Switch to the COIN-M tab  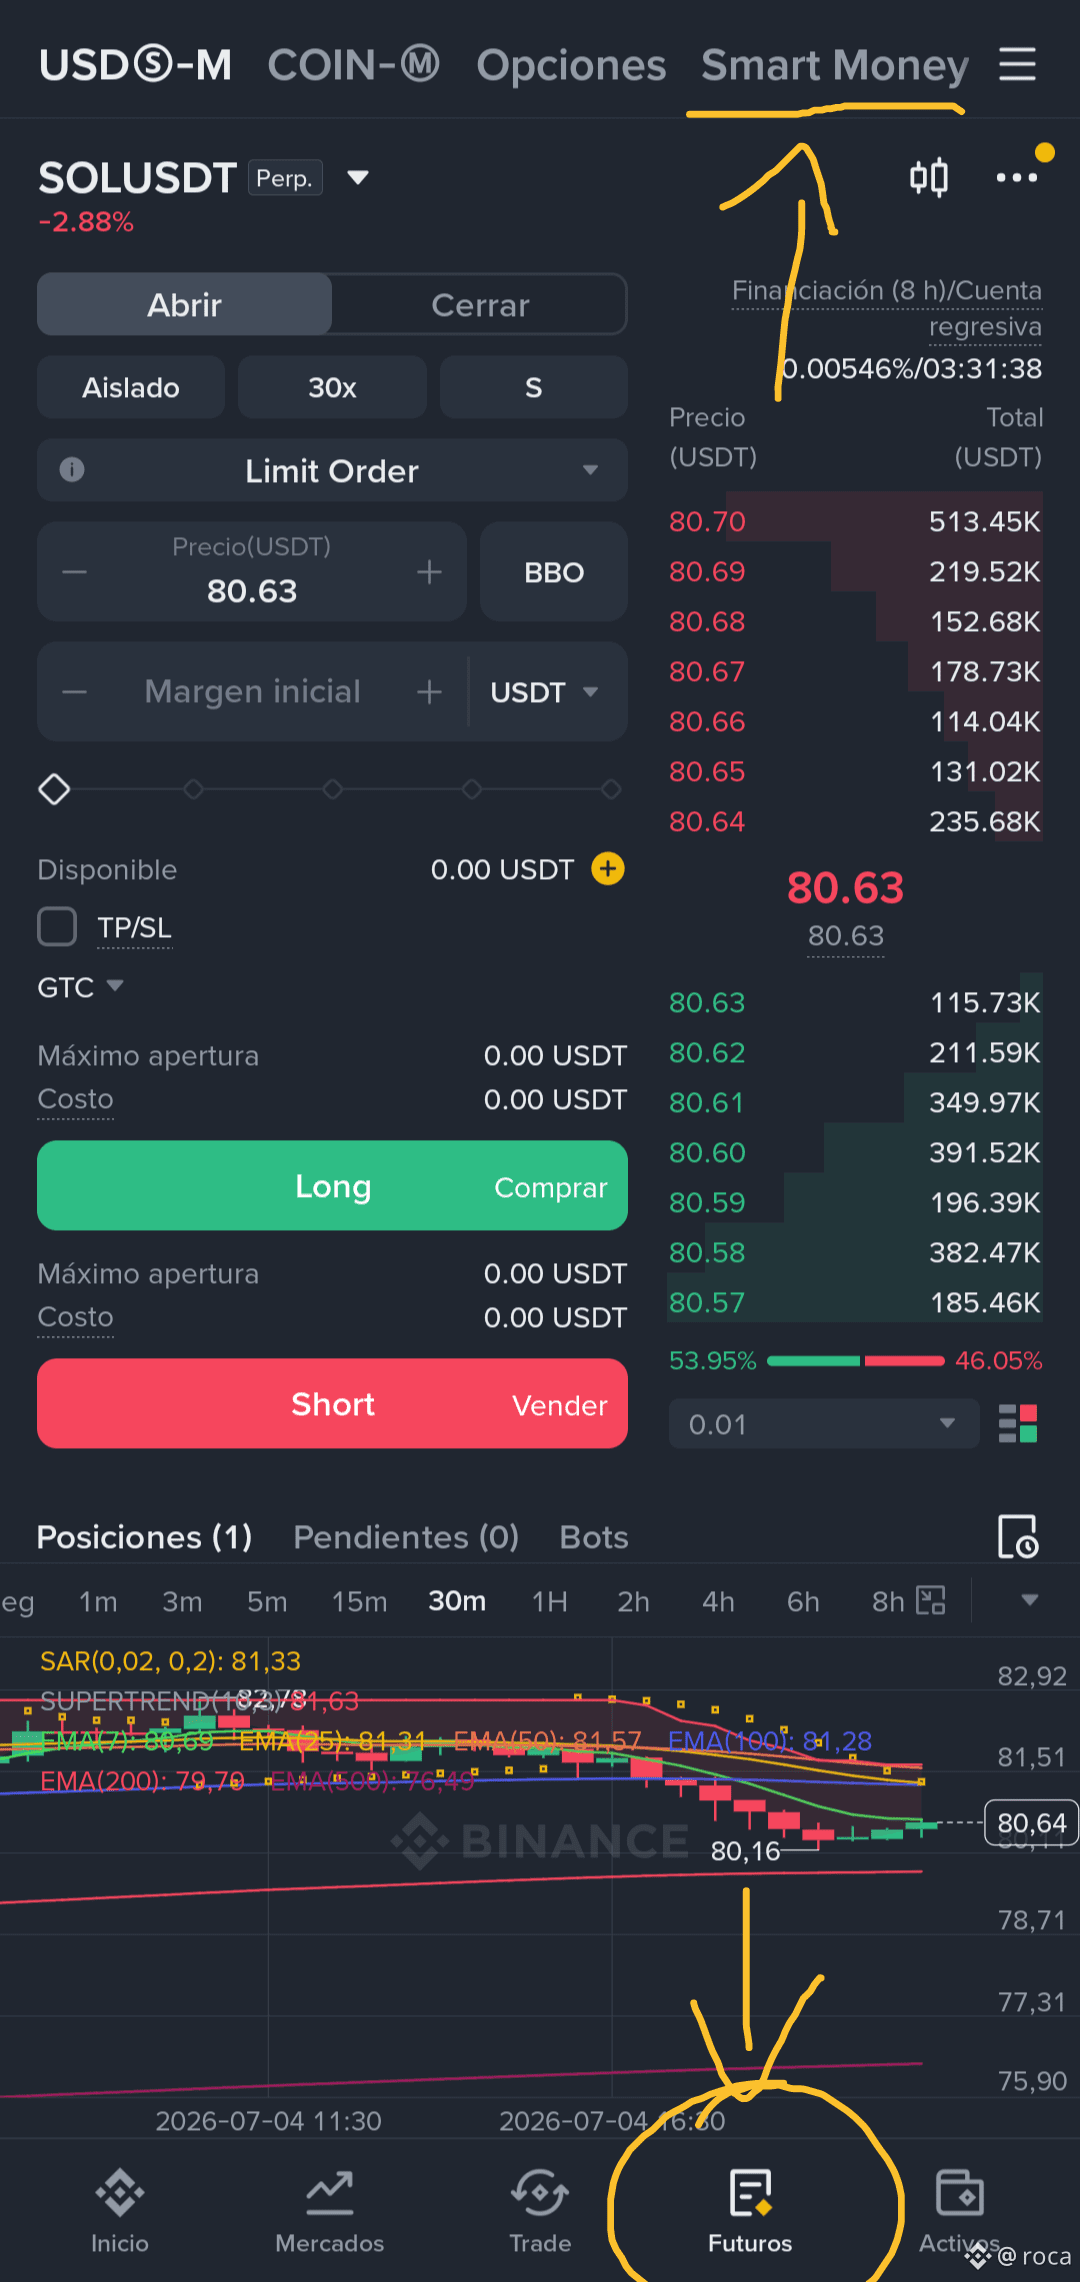tap(353, 65)
